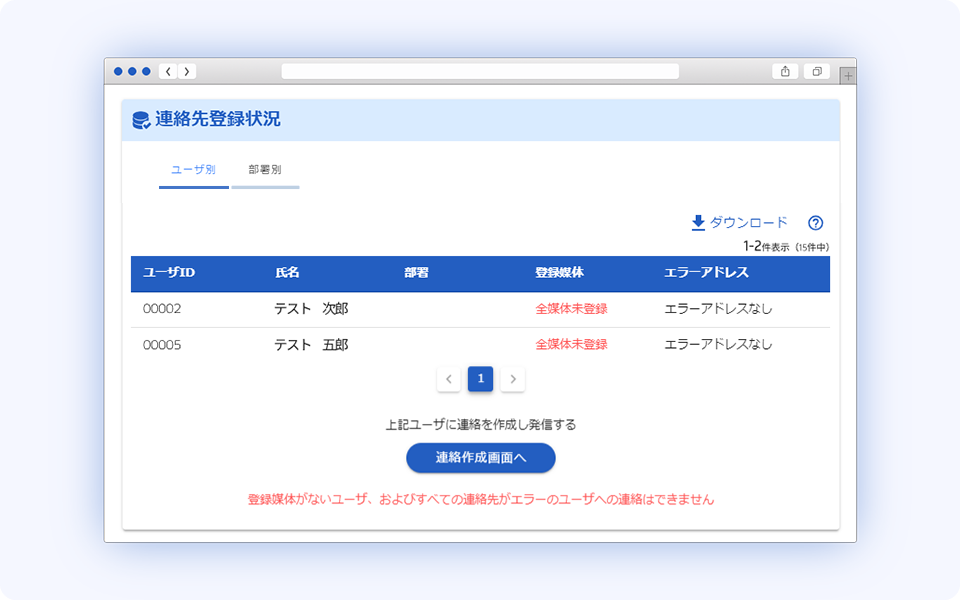Select page 1 in pagination
Image resolution: width=960 pixels, height=600 pixels.
pos(481,379)
